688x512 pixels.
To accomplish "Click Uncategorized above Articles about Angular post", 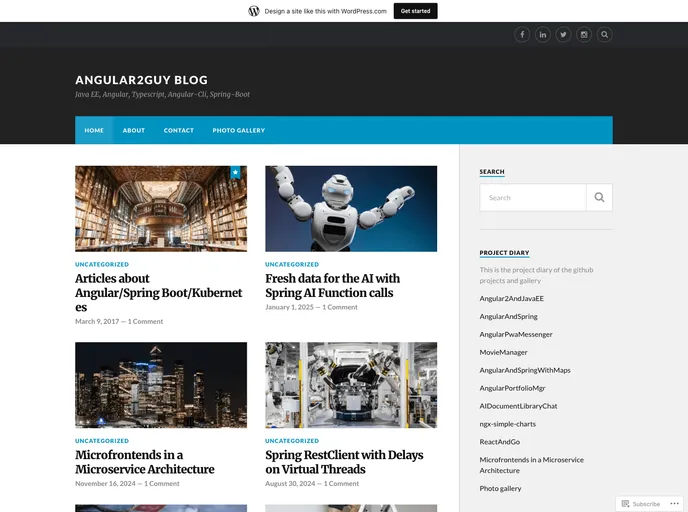I will tap(102, 264).
